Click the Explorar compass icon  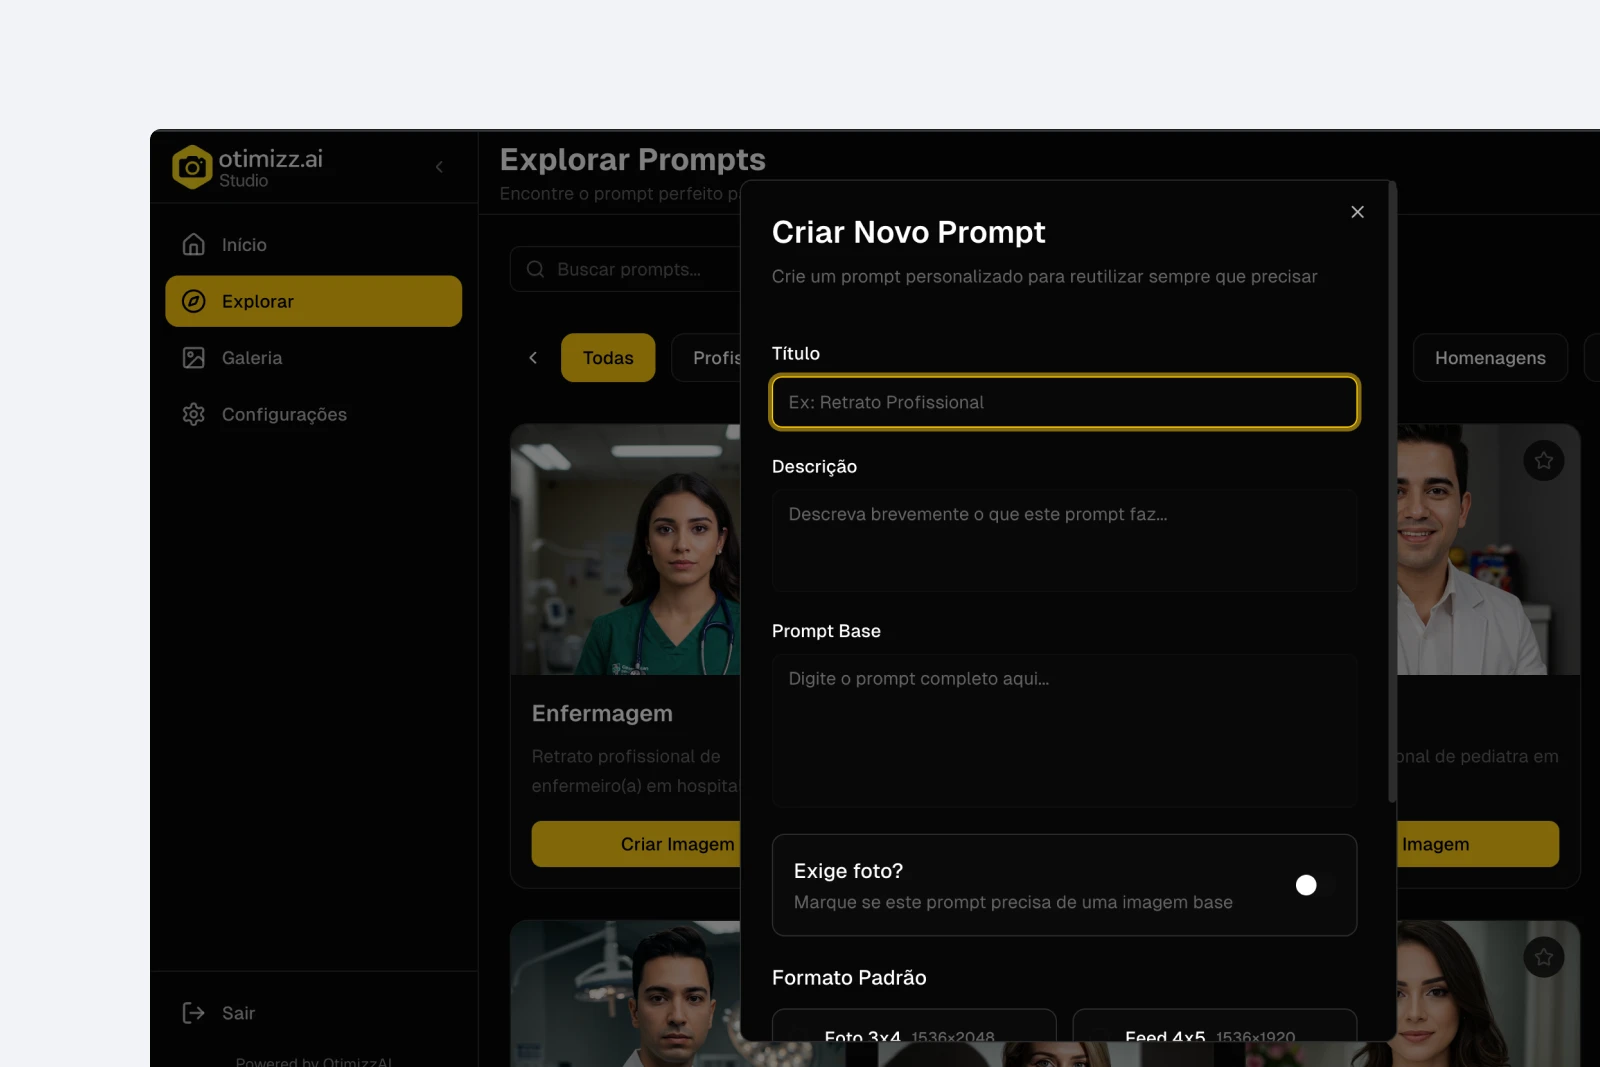tap(194, 300)
